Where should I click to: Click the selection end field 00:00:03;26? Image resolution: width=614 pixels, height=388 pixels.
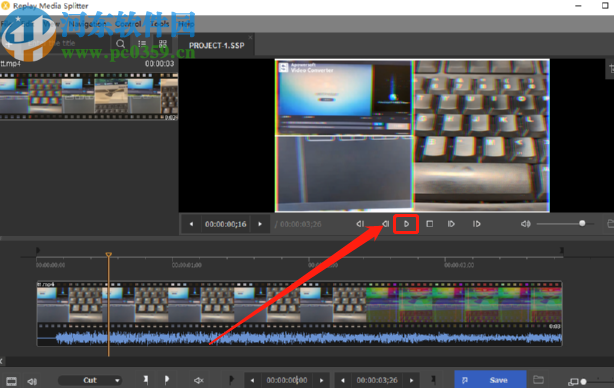377,380
